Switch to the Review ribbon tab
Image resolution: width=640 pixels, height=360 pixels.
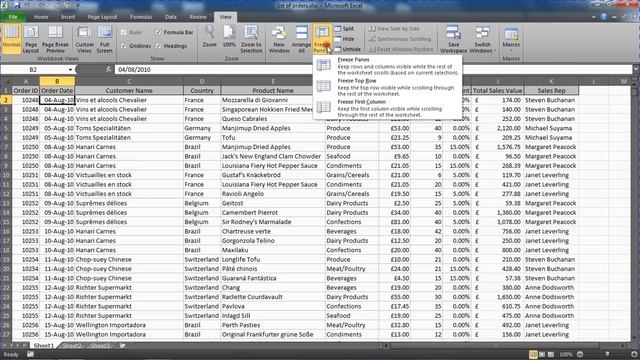click(198, 17)
